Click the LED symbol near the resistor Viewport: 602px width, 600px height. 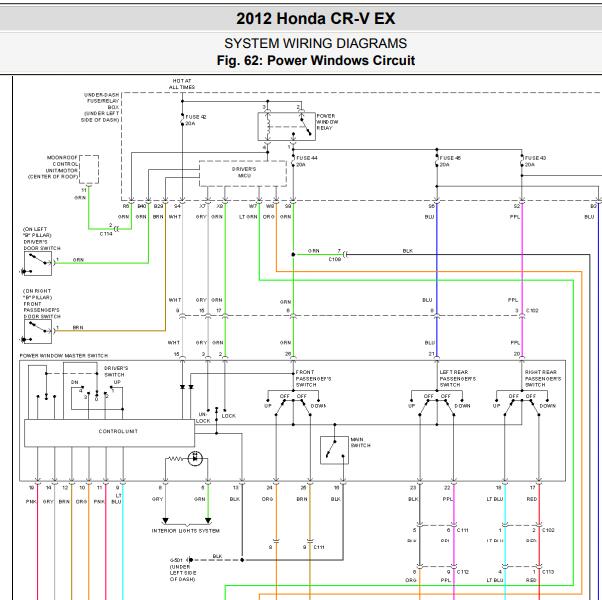coord(195,458)
